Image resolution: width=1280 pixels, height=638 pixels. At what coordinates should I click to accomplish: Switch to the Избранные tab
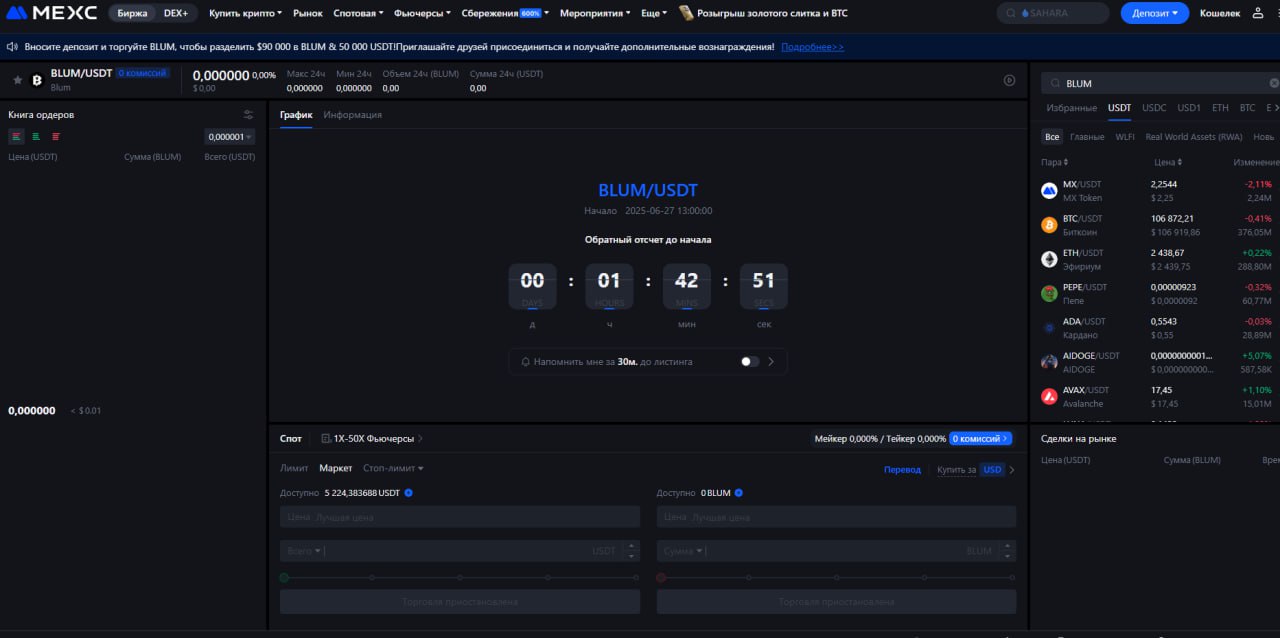tap(1071, 108)
